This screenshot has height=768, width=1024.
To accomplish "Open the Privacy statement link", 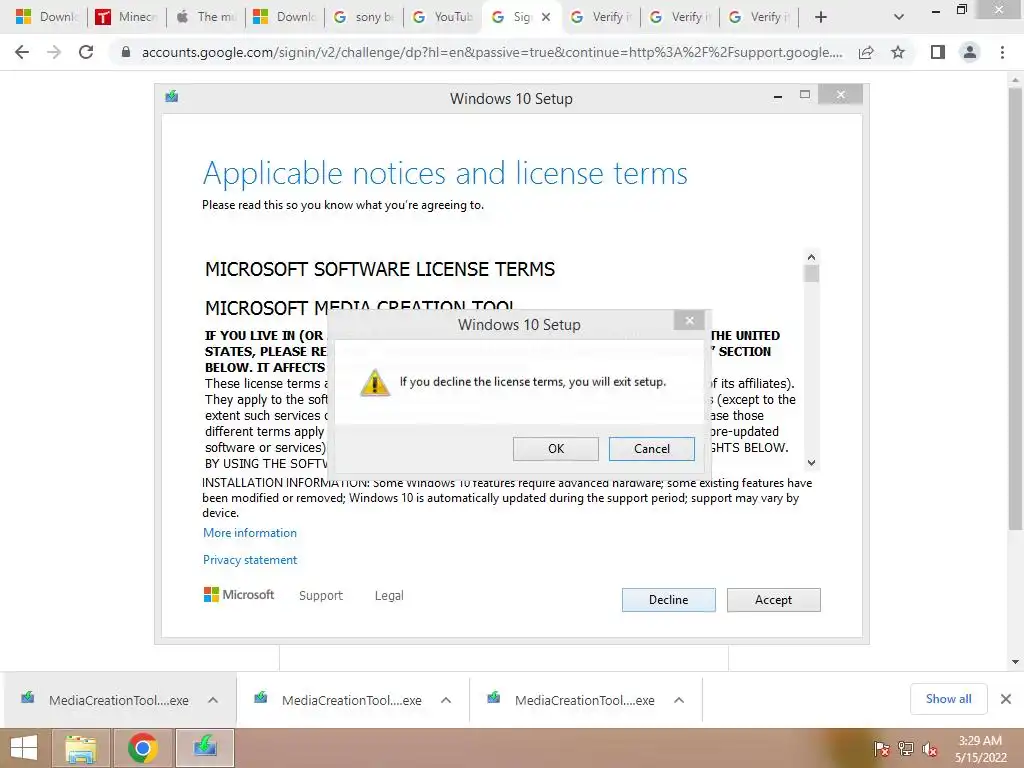I will (x=250, y=560).
